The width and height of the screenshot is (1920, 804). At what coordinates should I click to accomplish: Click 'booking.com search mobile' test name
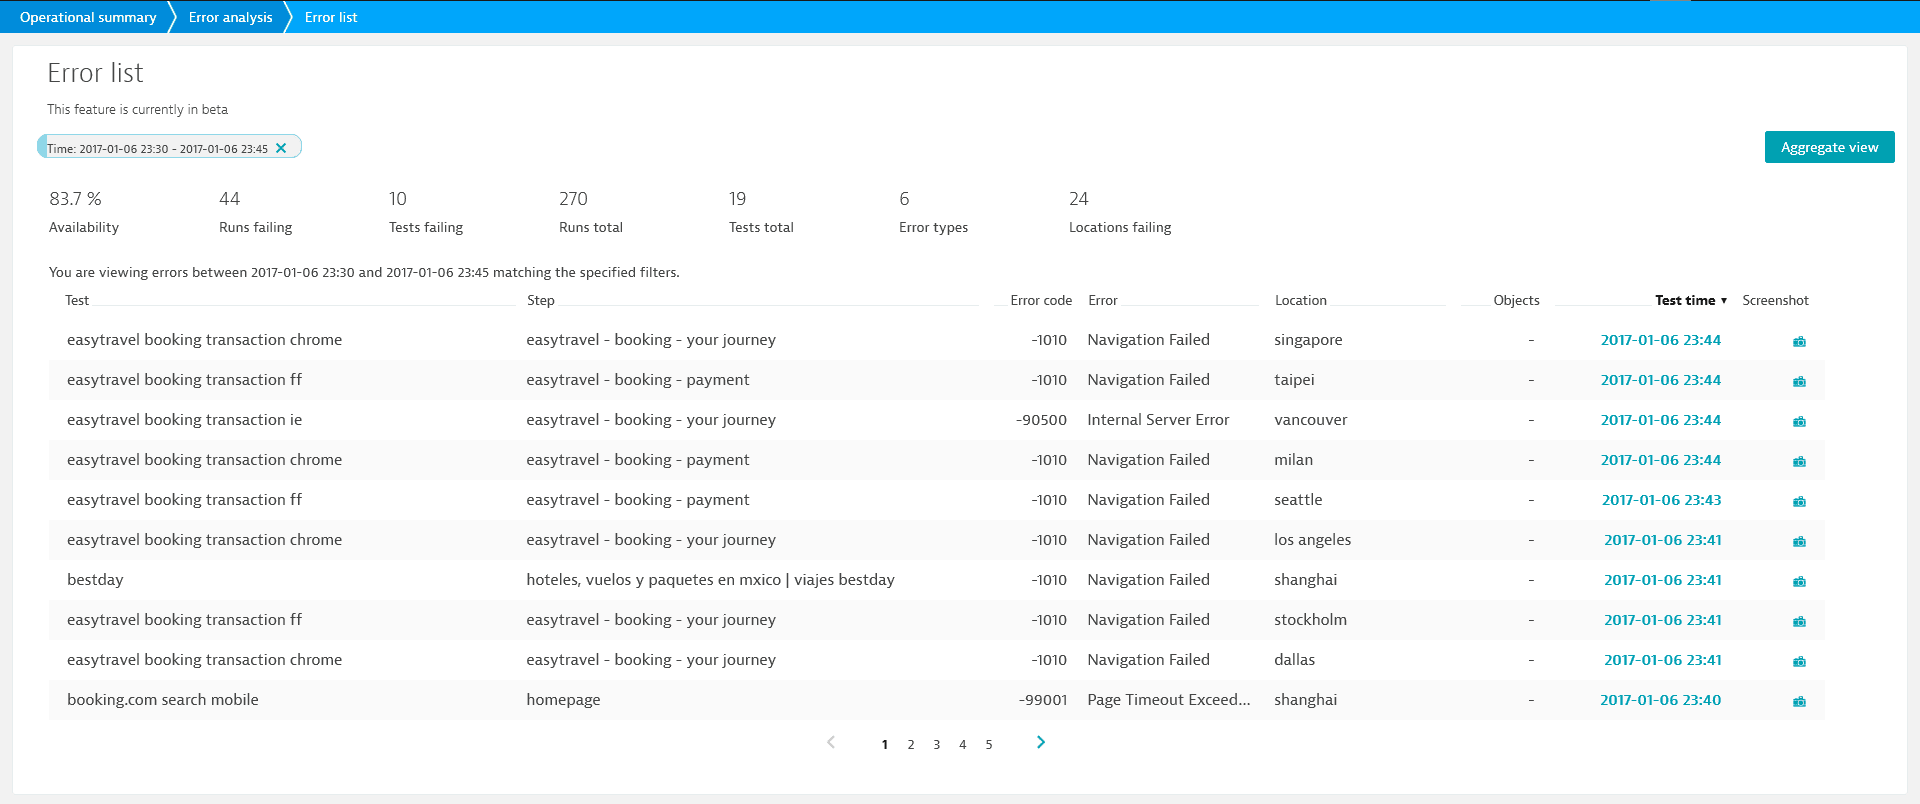pyautogui.click(x=162, y=700)
